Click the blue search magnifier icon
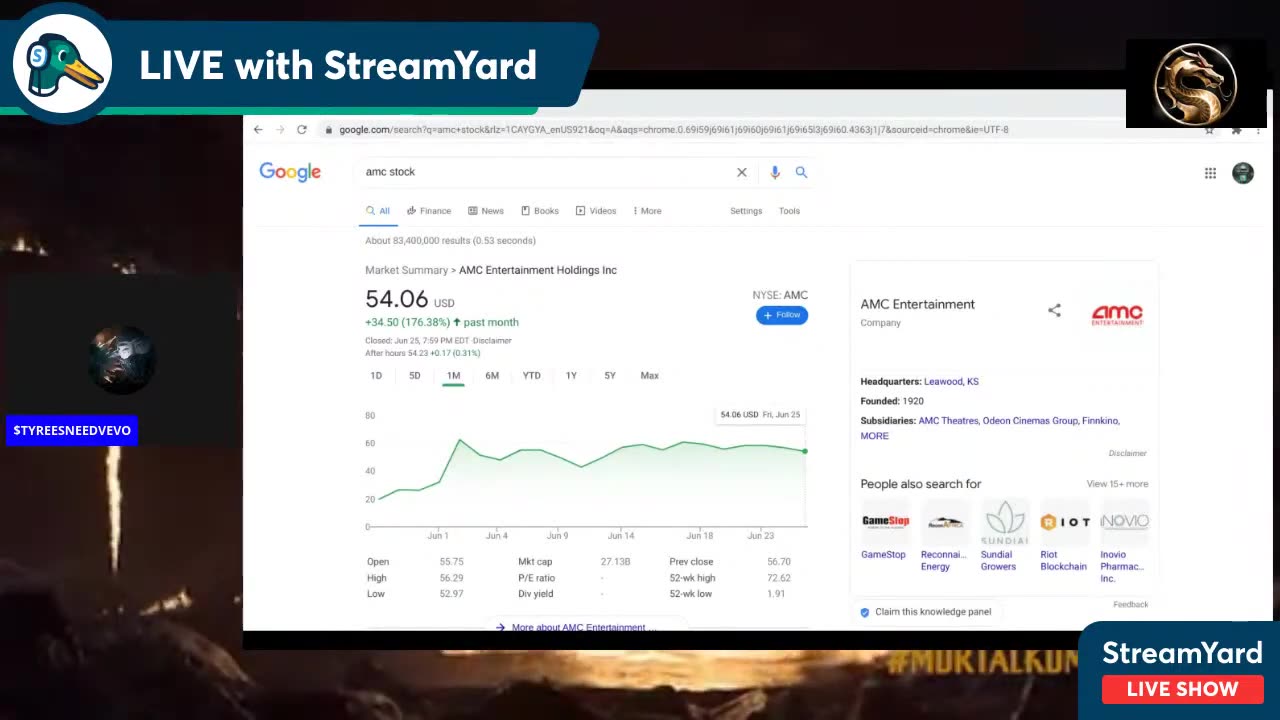 coord(801,172)
